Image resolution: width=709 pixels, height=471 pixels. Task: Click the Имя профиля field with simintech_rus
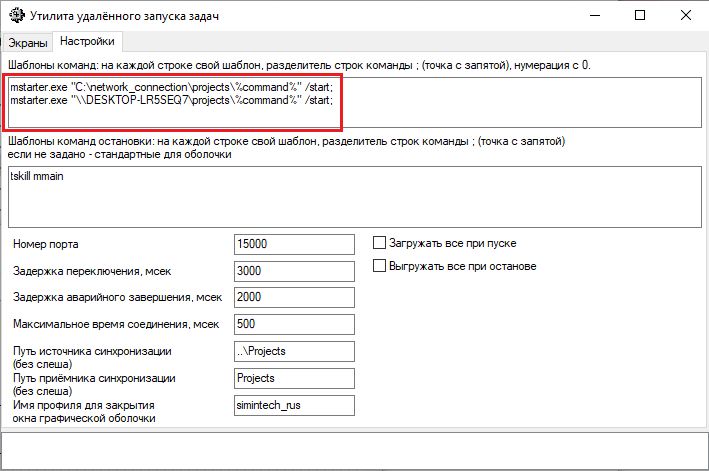pyautogui.click(x=293, y=405)
